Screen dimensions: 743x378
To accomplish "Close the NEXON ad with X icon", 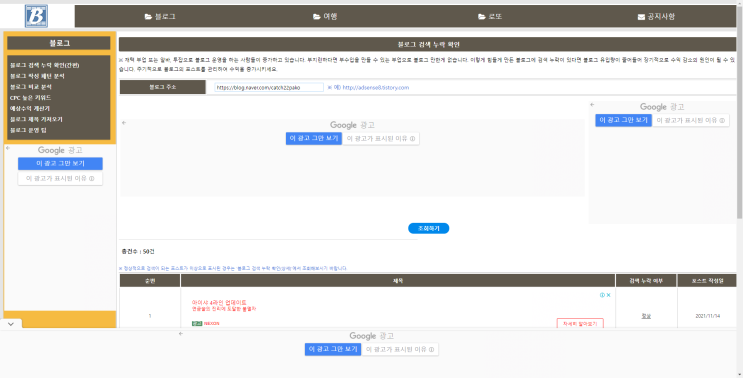I will point(608,295).
